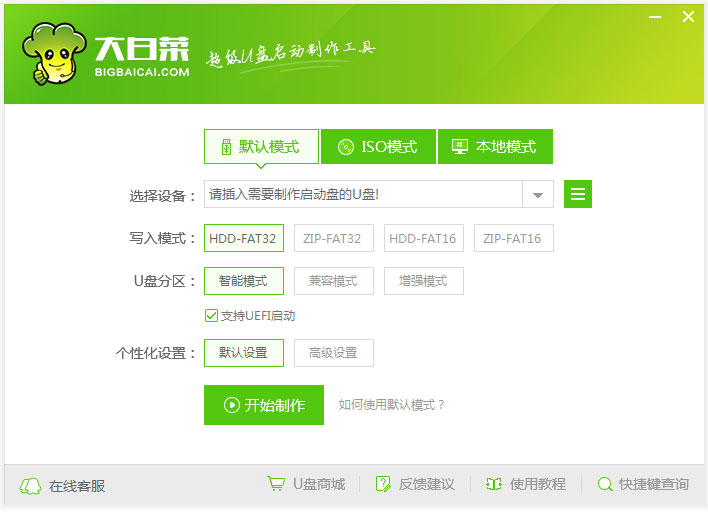Open 反馈建议 feedback icon
Viewport: 708px width, 512px height.
[x=382, y=484]
